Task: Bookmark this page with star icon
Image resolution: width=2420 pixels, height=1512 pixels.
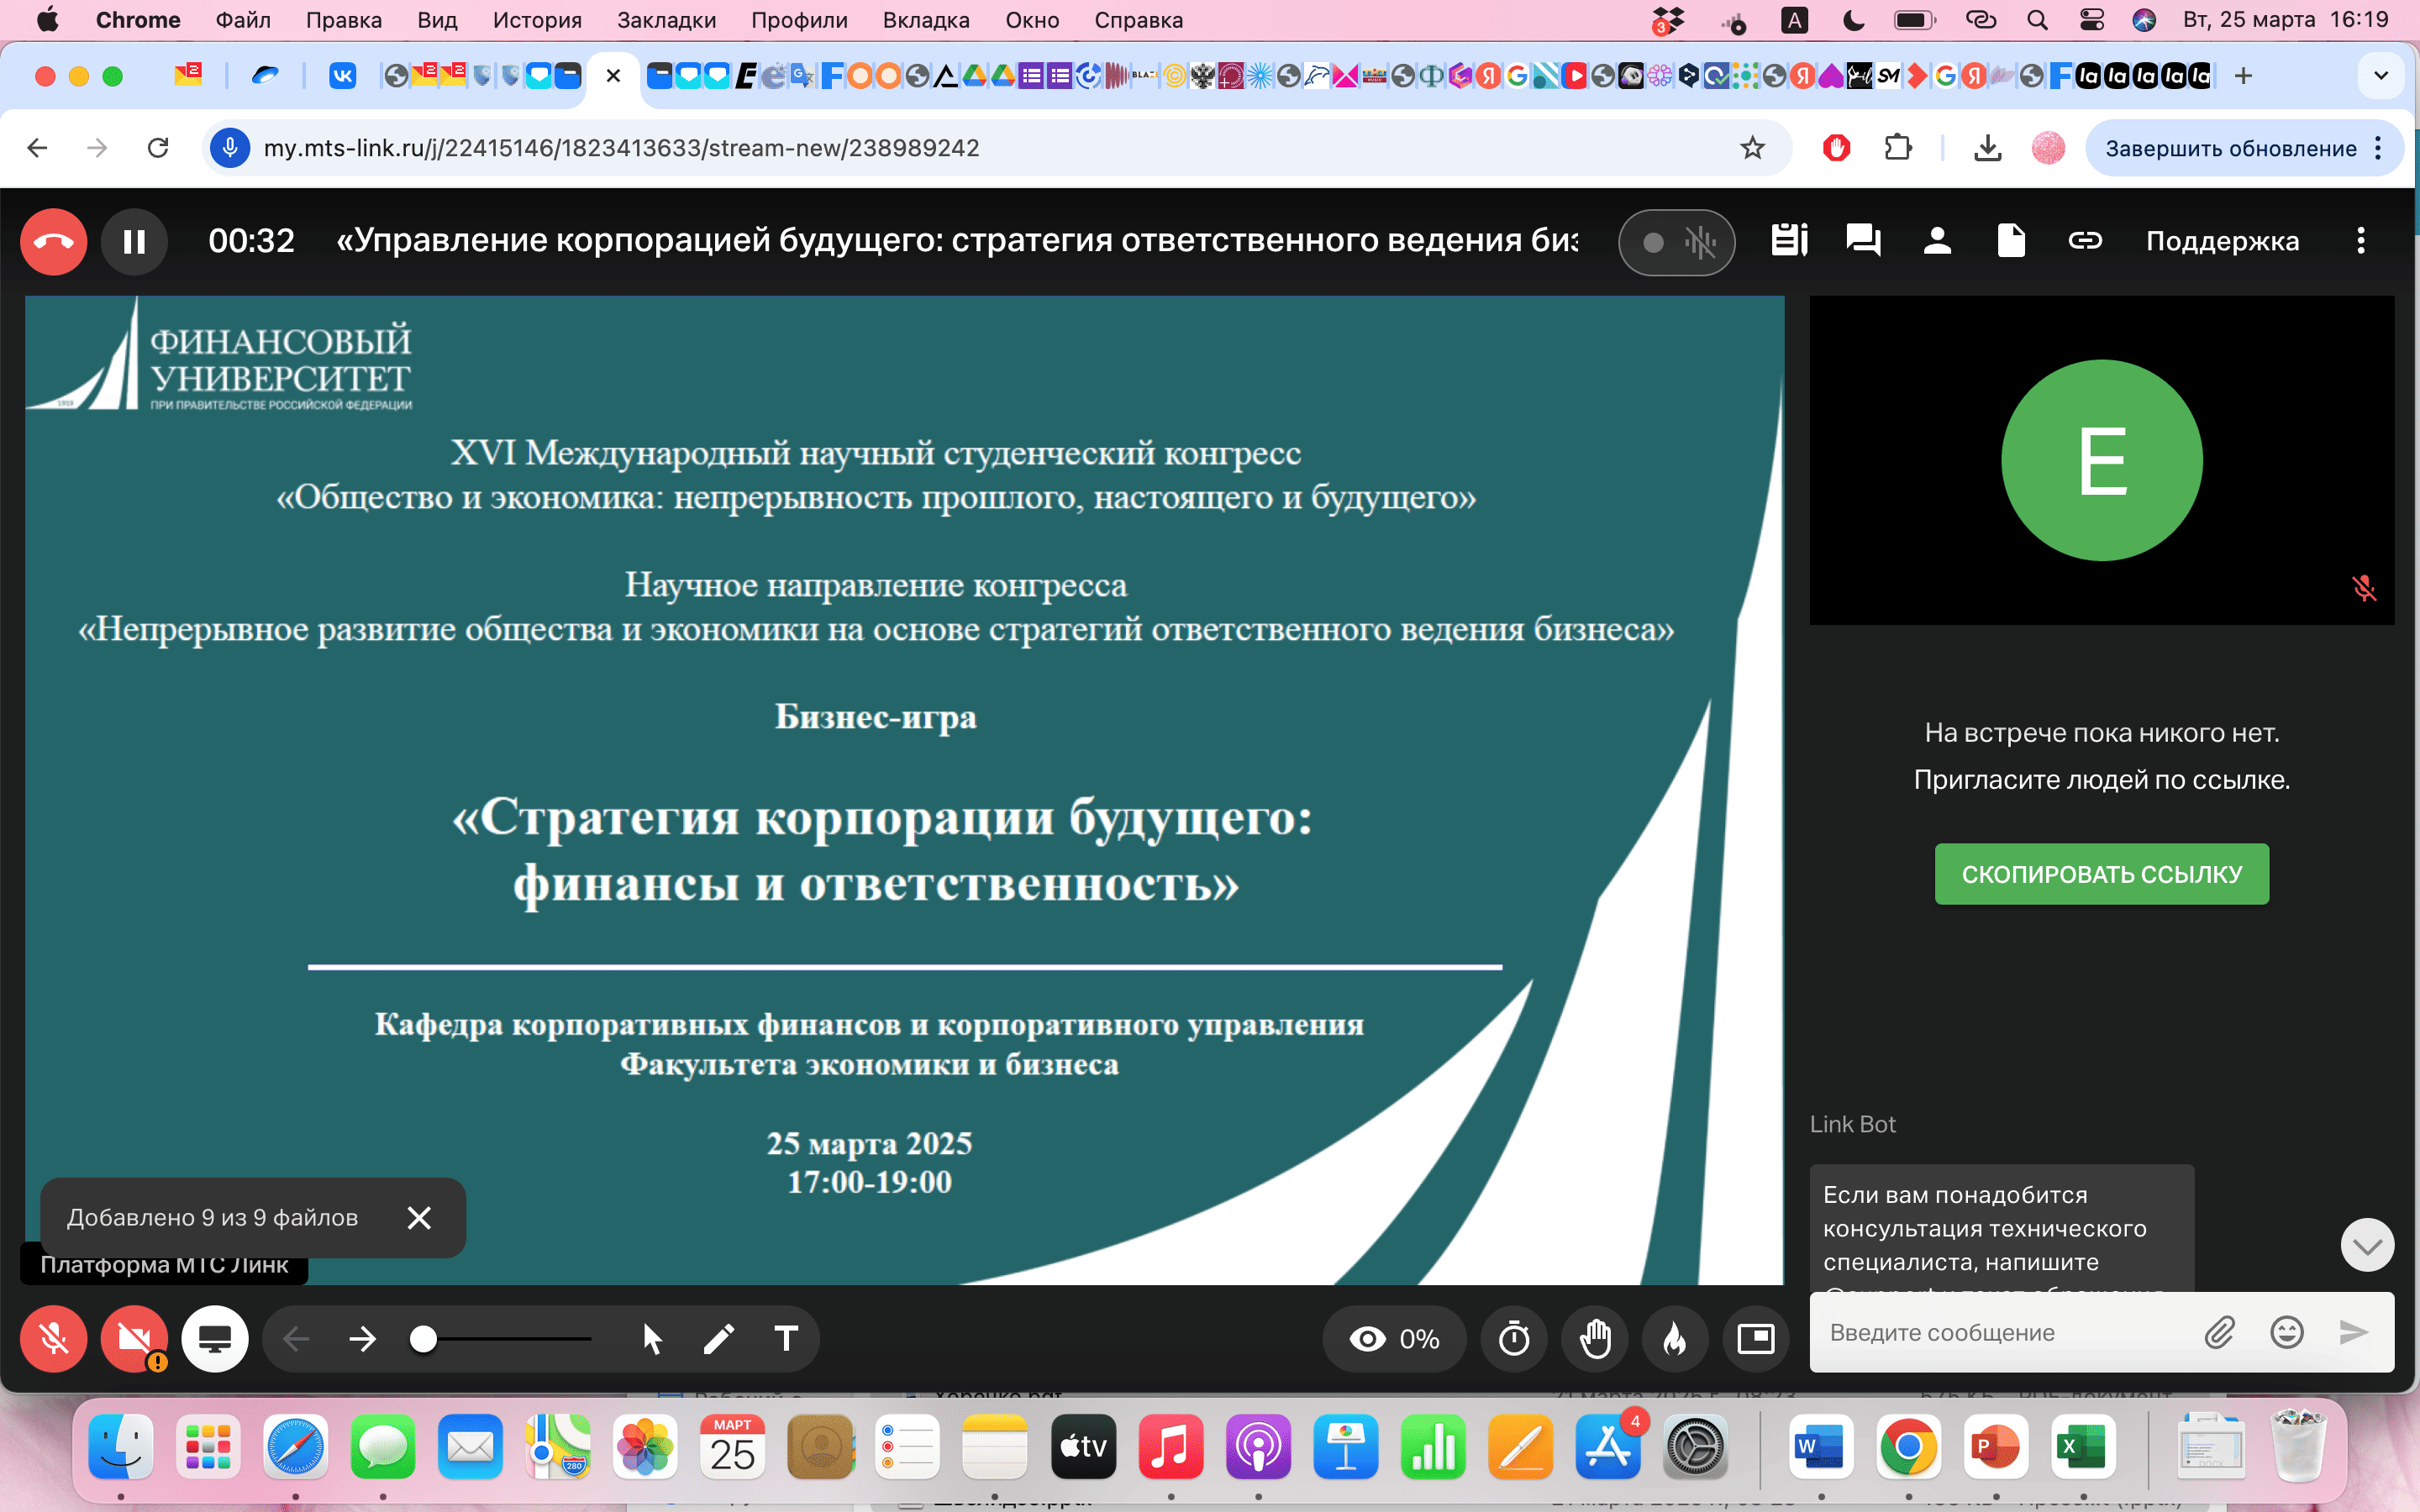Action: click(1752, 148)
